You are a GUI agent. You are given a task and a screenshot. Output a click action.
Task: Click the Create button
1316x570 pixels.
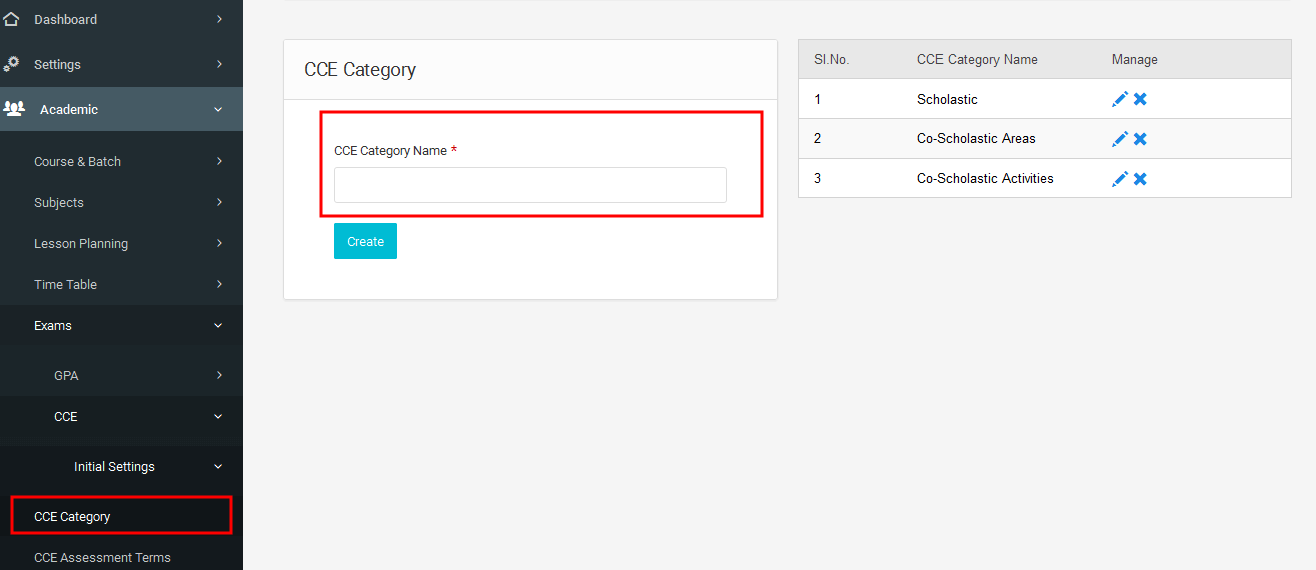pos(365,241)
